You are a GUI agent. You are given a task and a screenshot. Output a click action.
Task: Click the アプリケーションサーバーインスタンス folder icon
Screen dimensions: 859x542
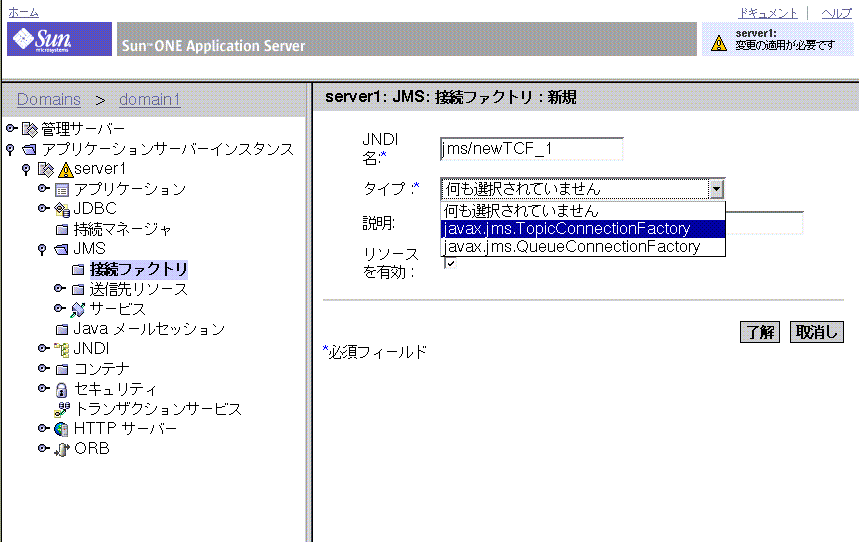[30, 149]
